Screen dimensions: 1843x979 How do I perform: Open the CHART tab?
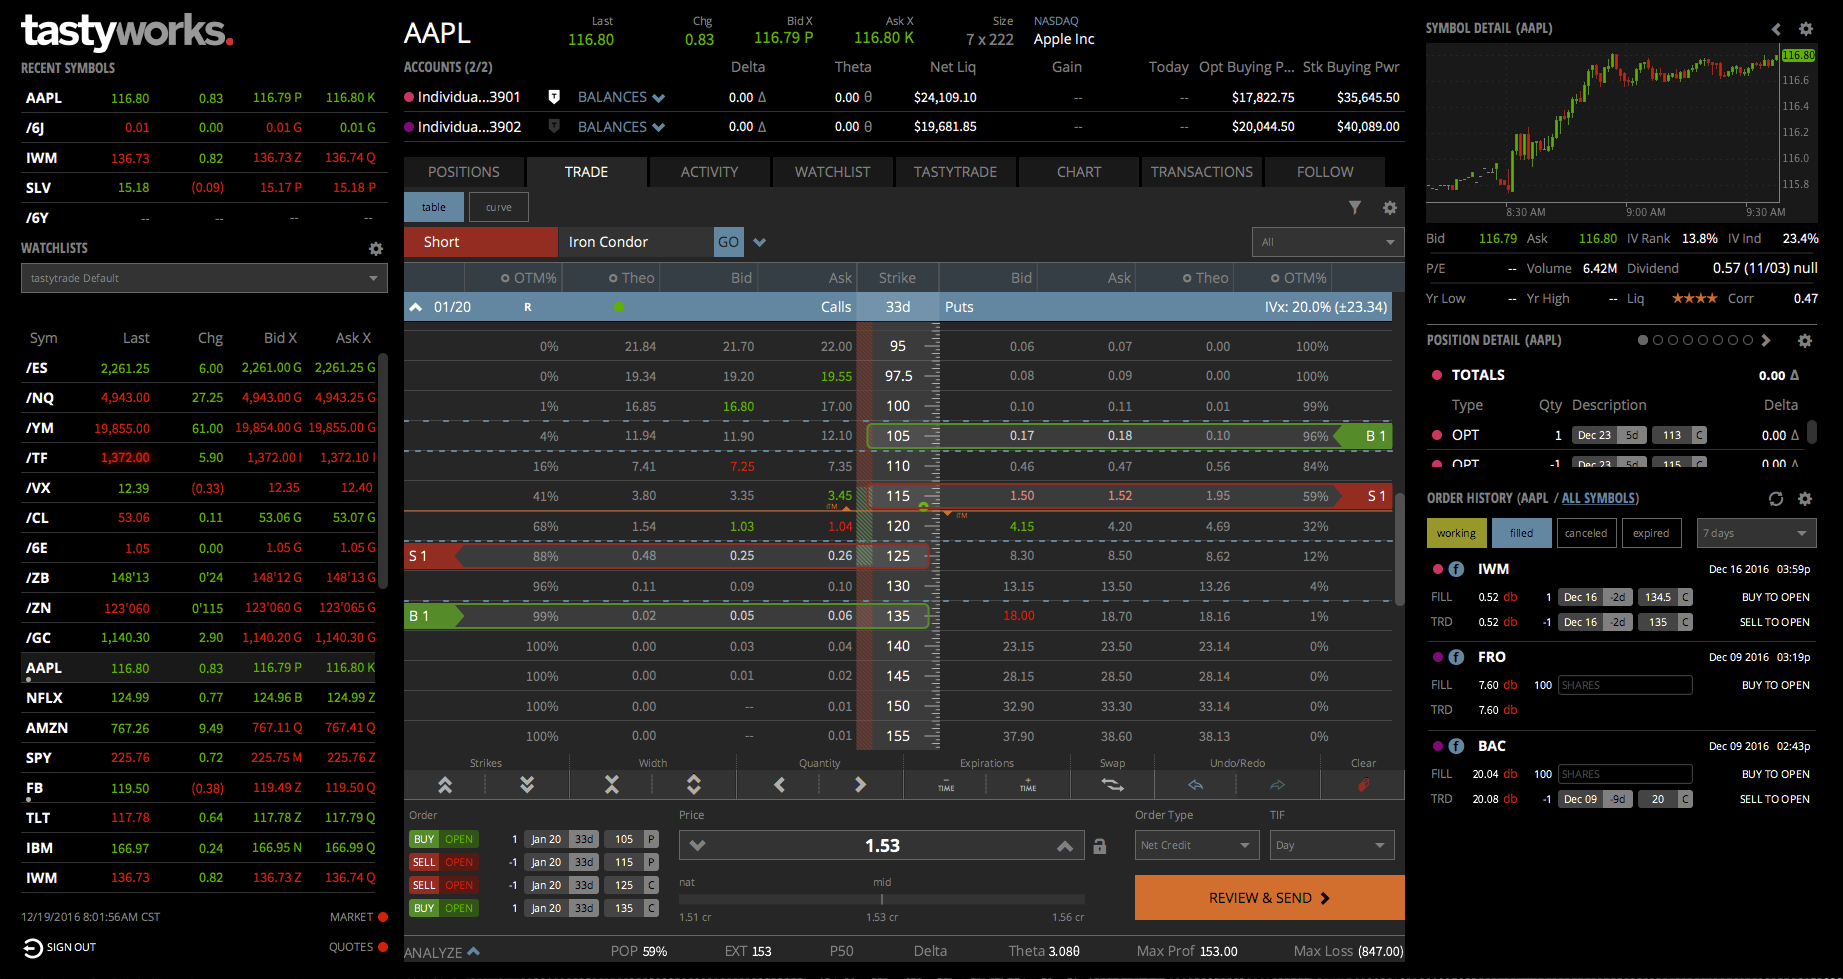(x=1078, y=171)
